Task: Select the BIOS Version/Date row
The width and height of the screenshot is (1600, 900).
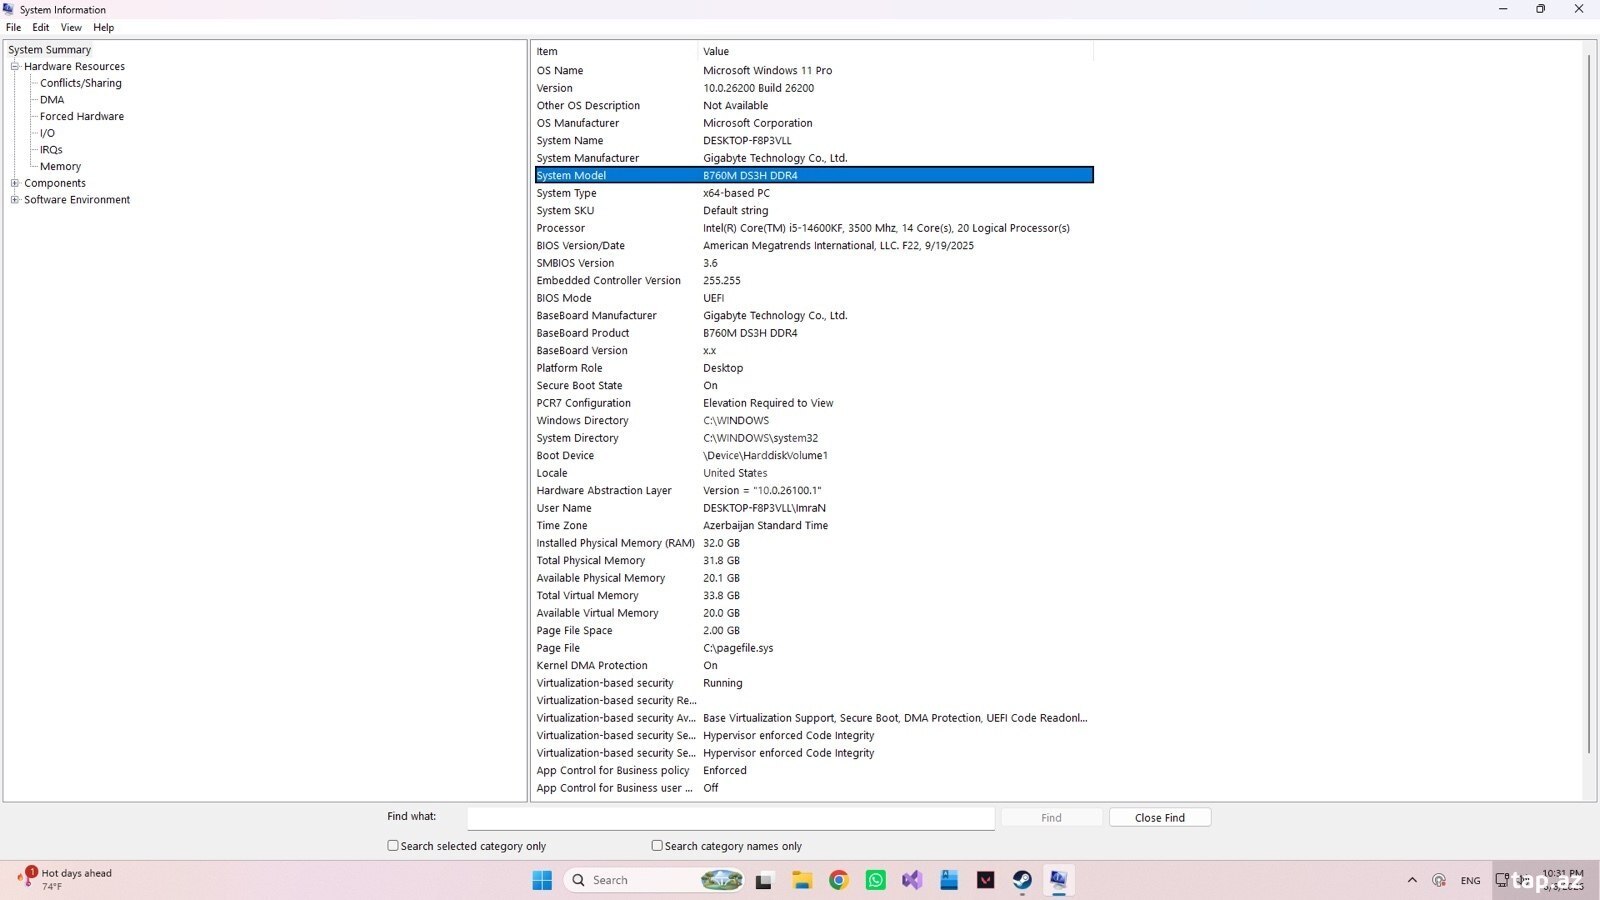Action: (814, 246)
